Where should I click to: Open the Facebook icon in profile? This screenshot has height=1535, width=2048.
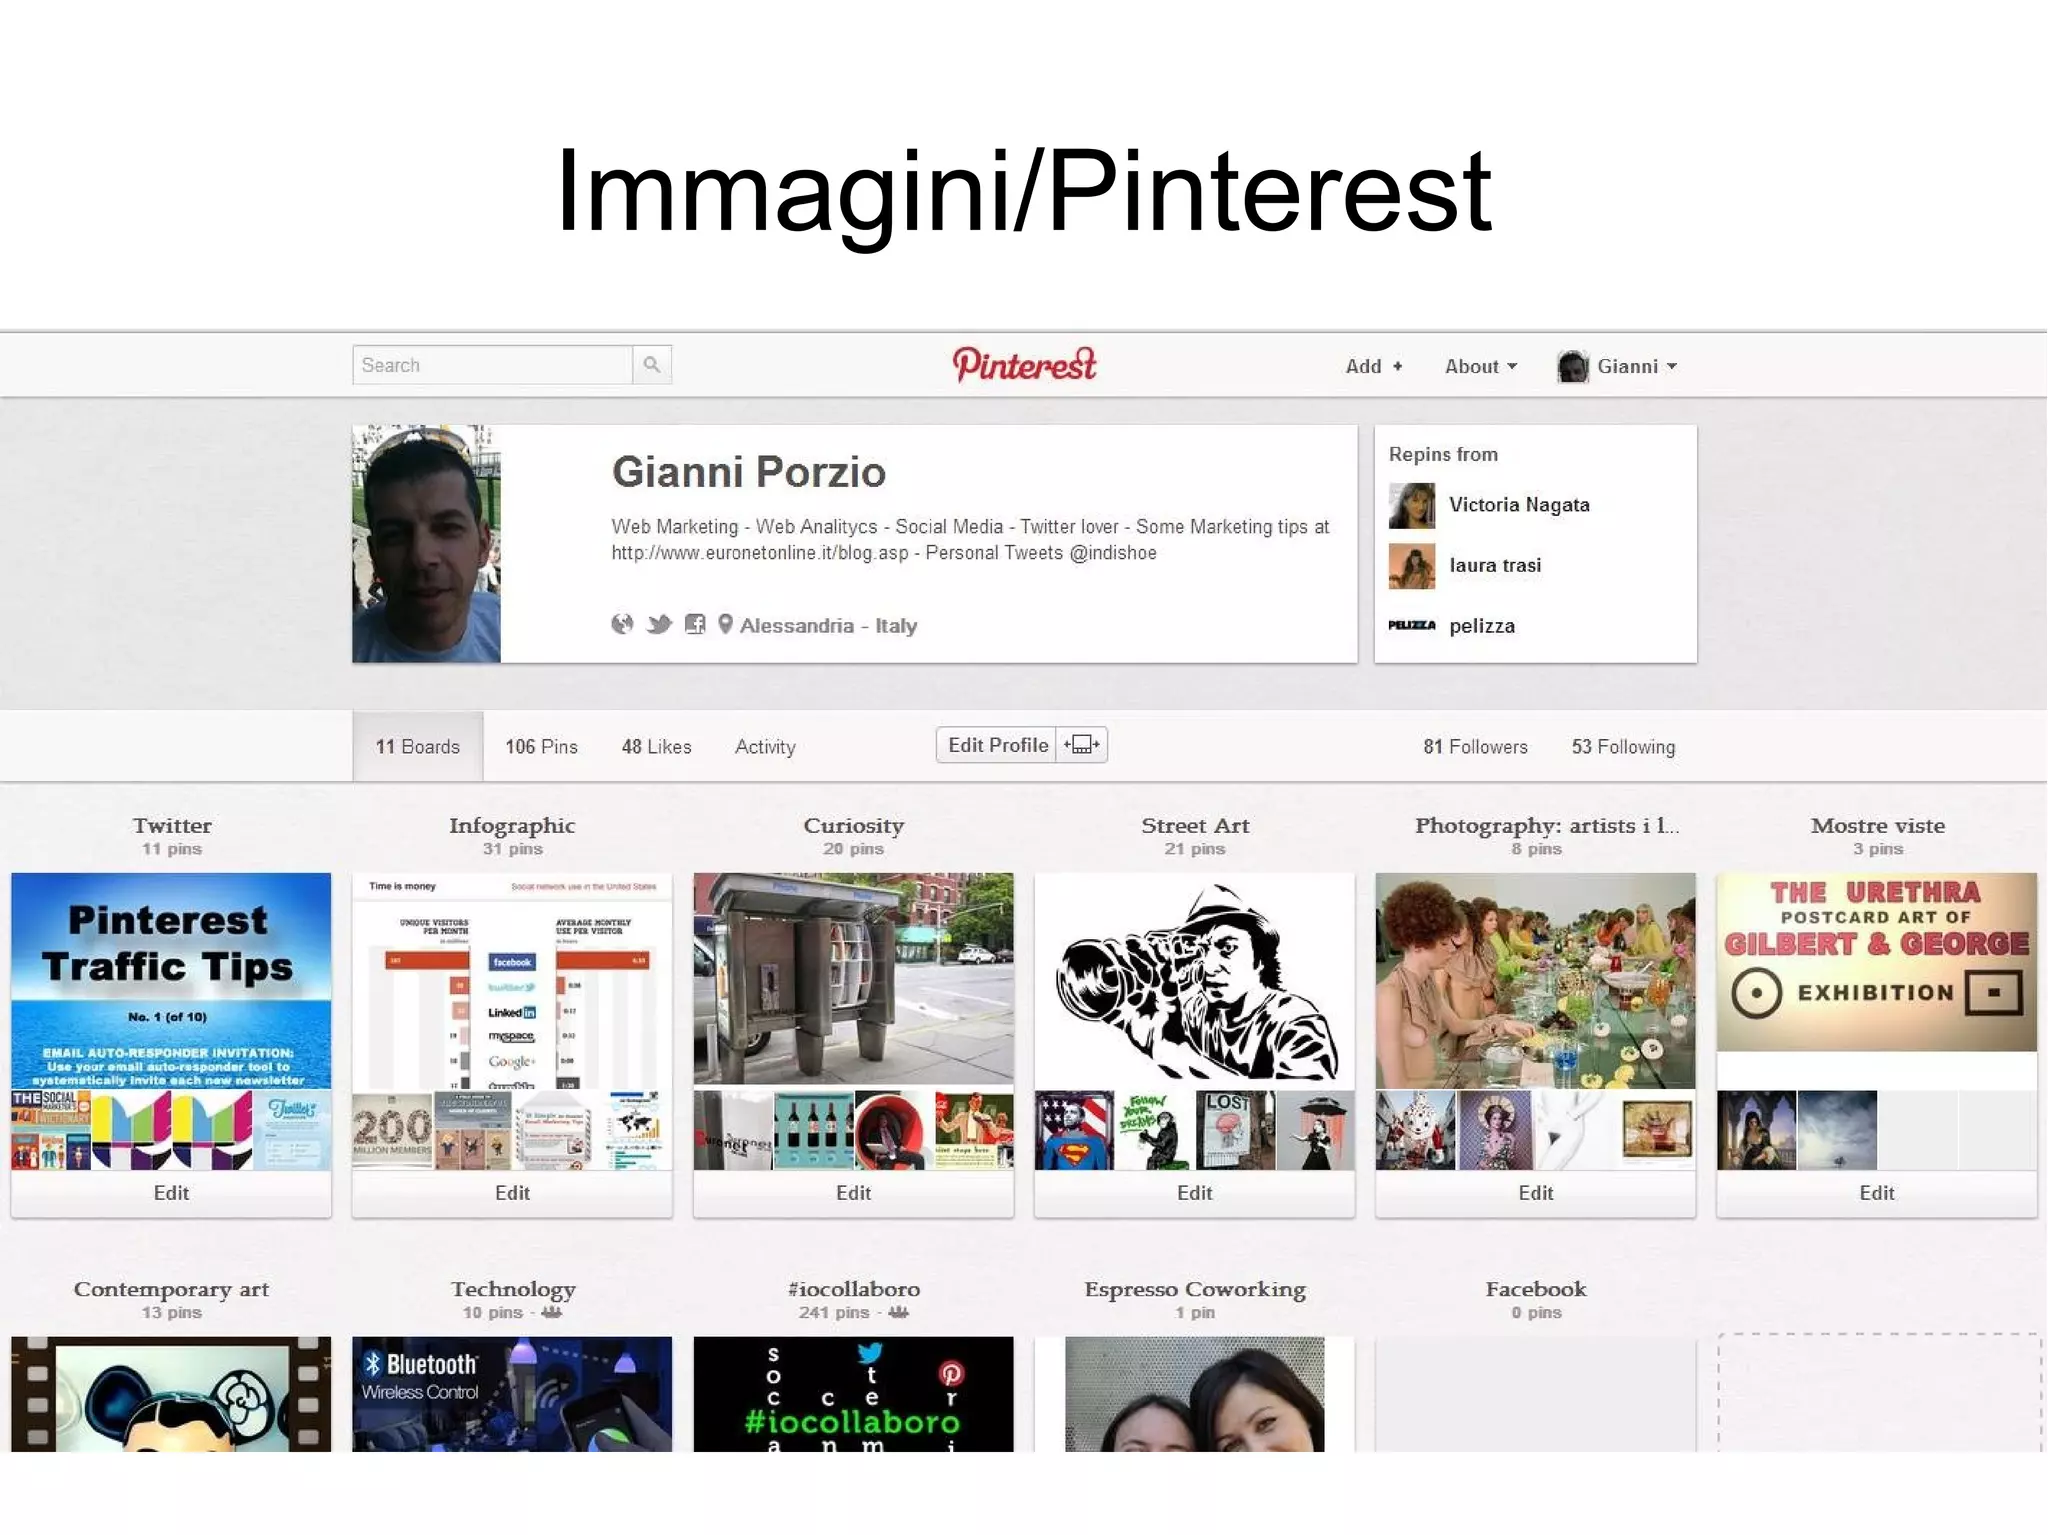[695, 625]
